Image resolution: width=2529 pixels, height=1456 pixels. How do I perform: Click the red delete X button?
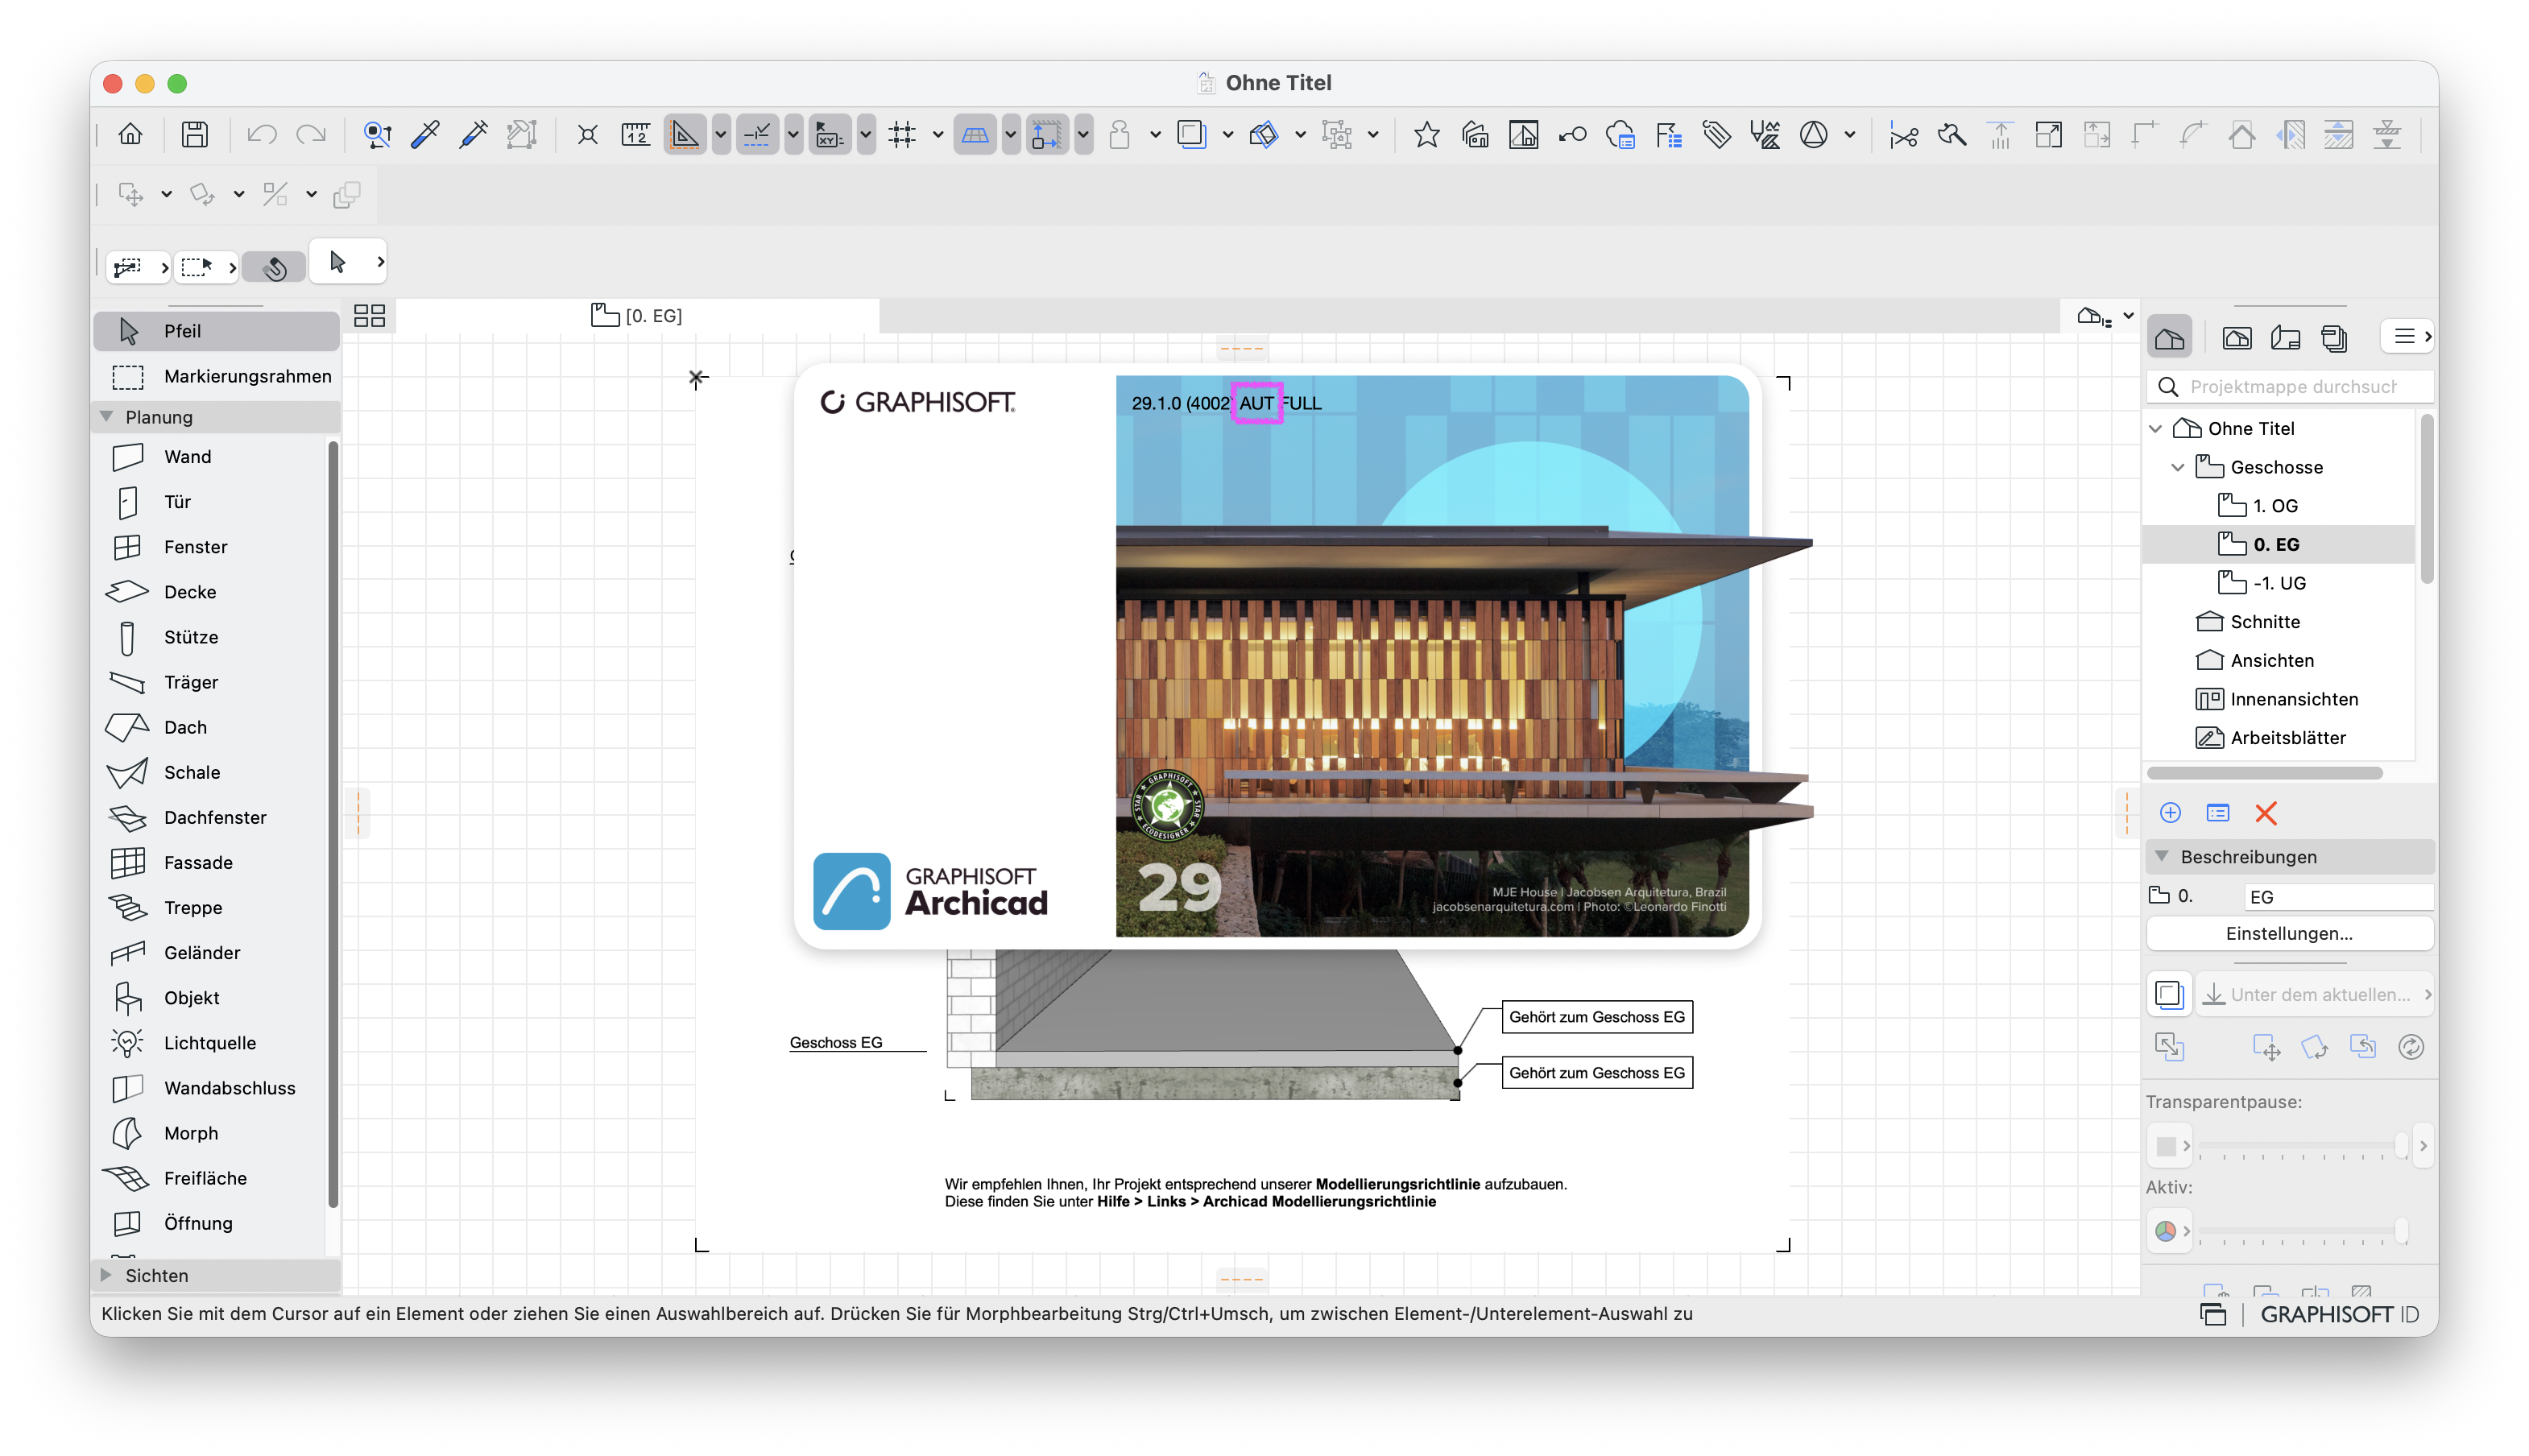click(x=2265, y=812)
